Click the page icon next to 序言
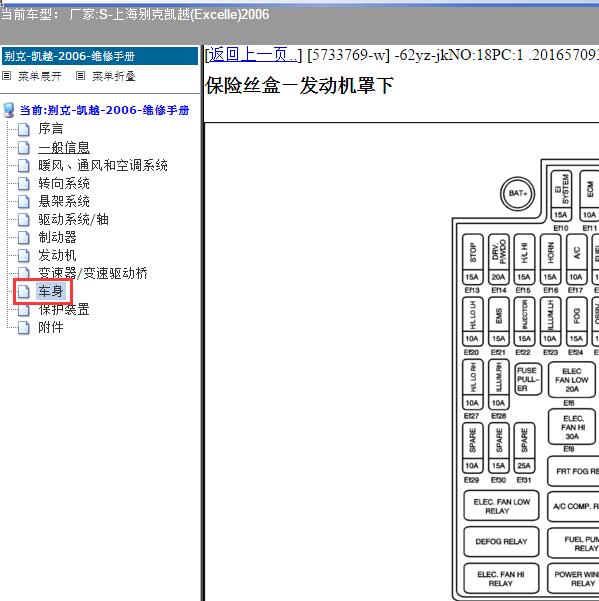 pyautogui.click(x=24, y=129)
